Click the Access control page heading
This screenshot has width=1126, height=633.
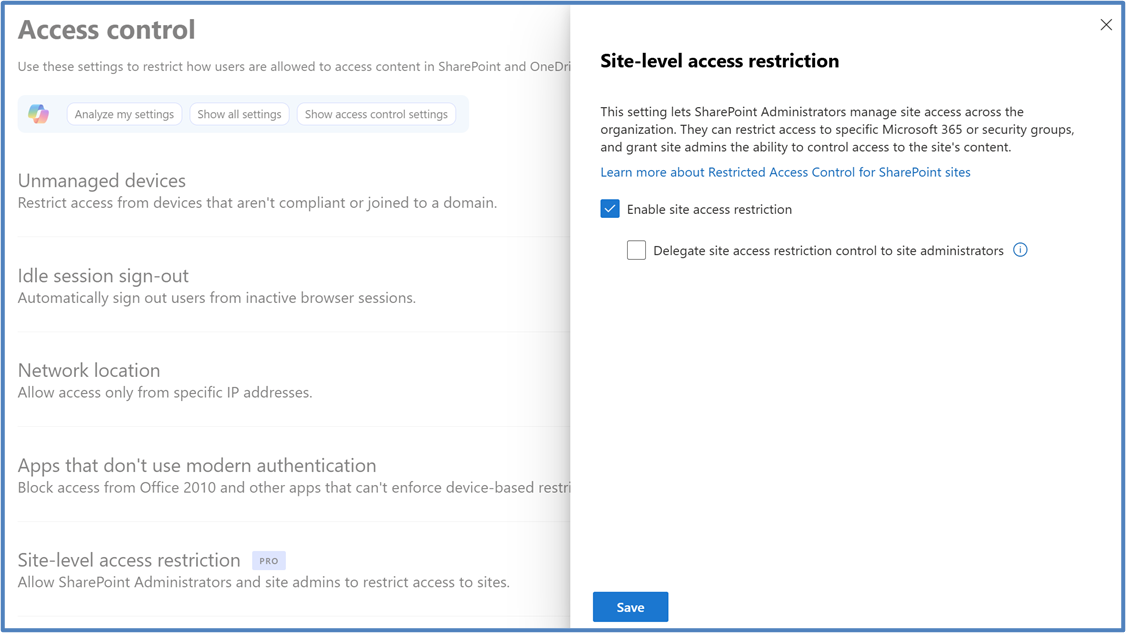[107, 30]
